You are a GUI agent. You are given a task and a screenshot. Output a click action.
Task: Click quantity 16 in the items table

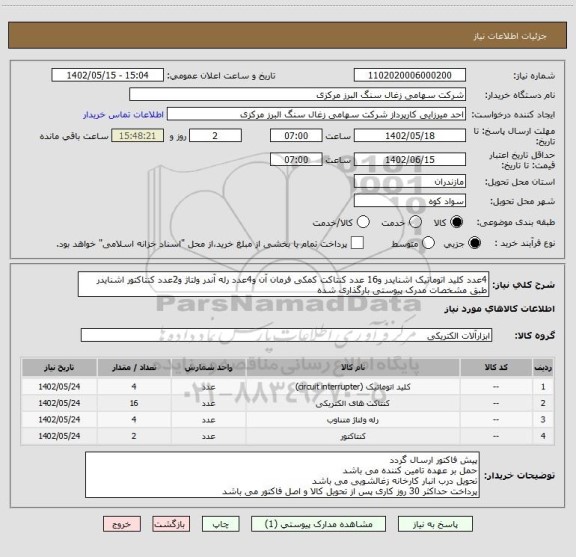[x=134, y=403]
